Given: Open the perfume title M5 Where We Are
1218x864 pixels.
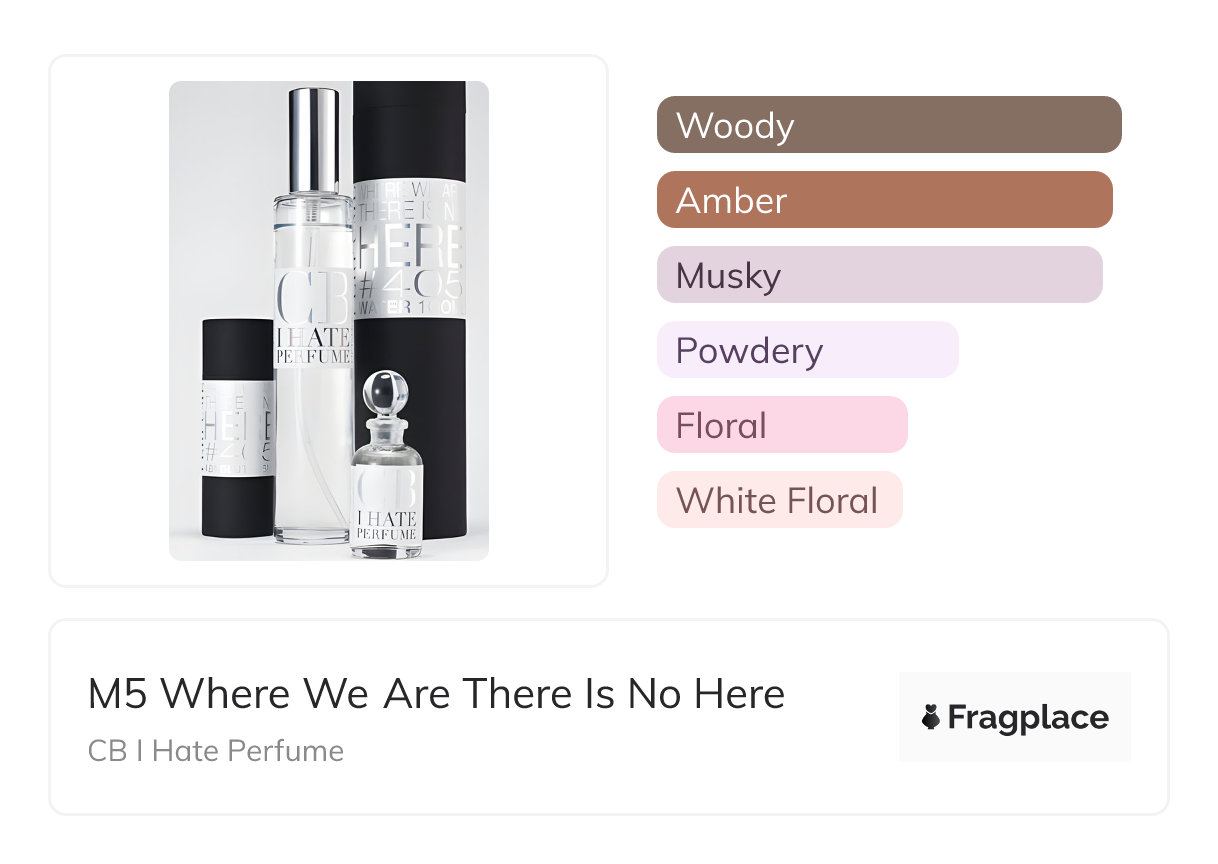Looking at the screenshot, I should (x=436, y=694).
